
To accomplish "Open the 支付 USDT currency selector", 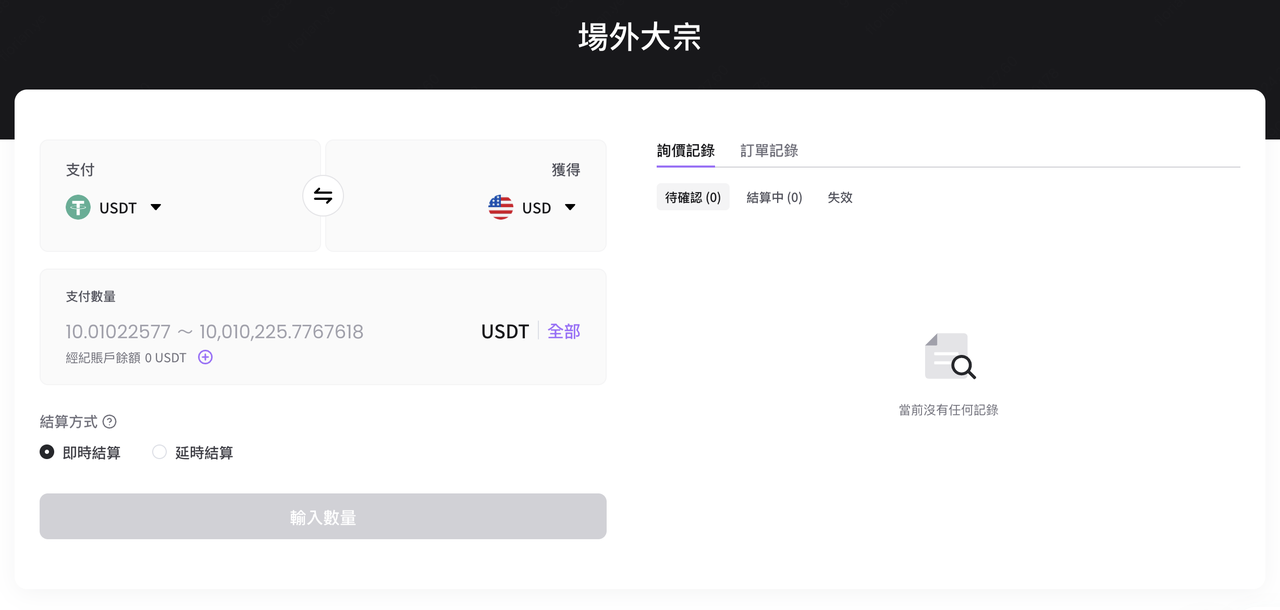I will point(114,208).
